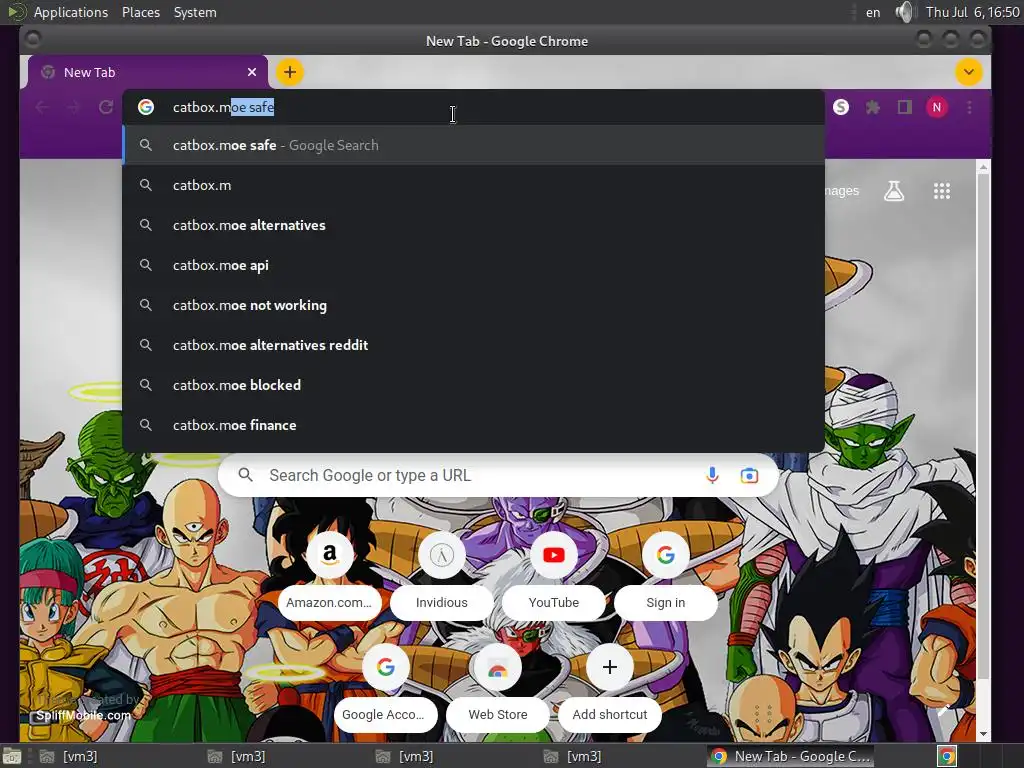Select the 'catbox.moe safe' Google Search suggestion
Viewport: 1024px width, 768px height.
pyautogui.click(x=473, y=145)
